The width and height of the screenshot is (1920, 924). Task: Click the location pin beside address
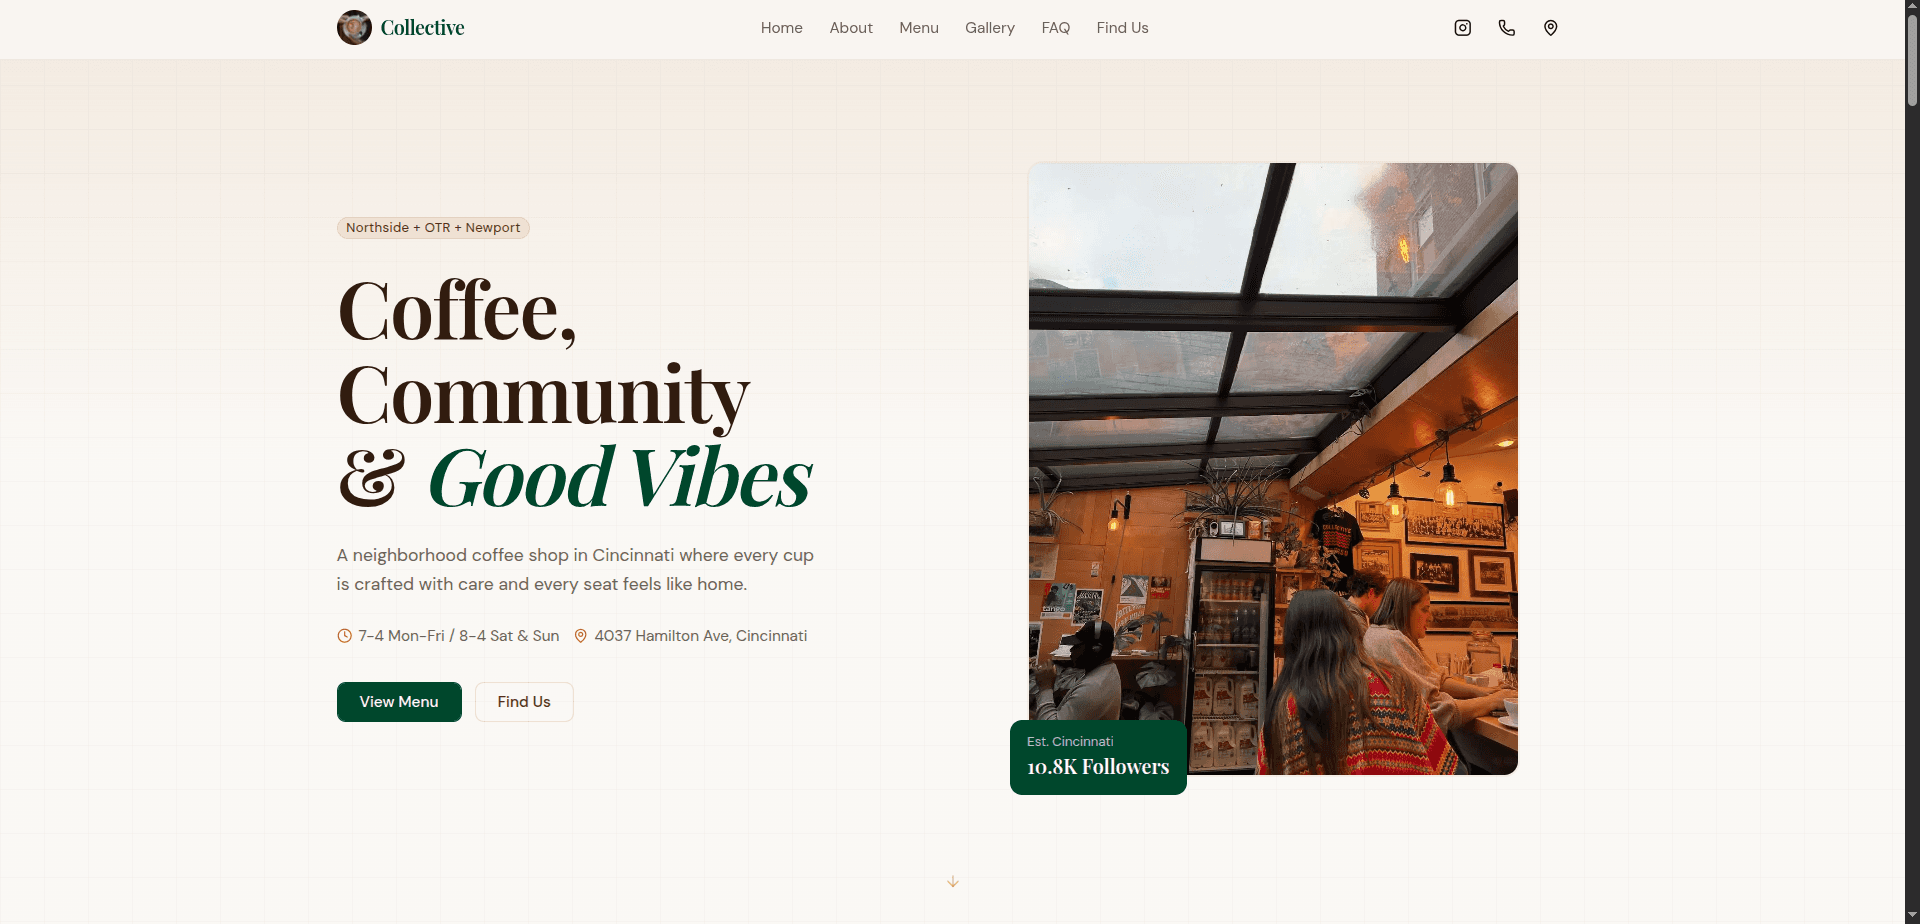[580, 636]
